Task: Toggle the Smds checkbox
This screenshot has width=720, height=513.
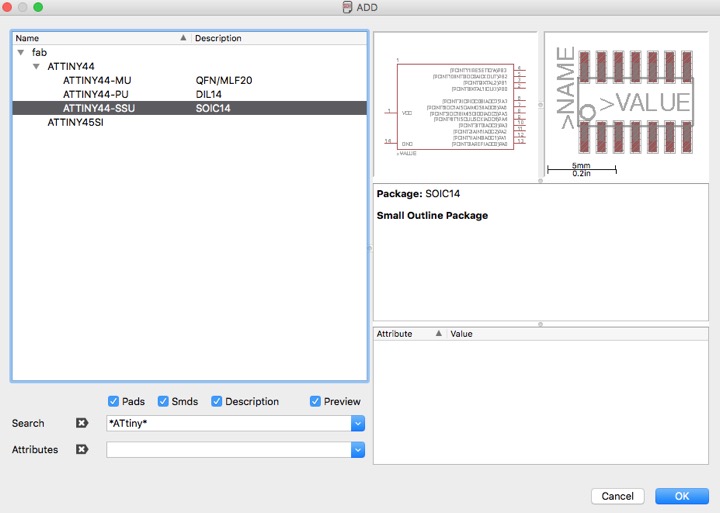Action: tap(163, 401)
